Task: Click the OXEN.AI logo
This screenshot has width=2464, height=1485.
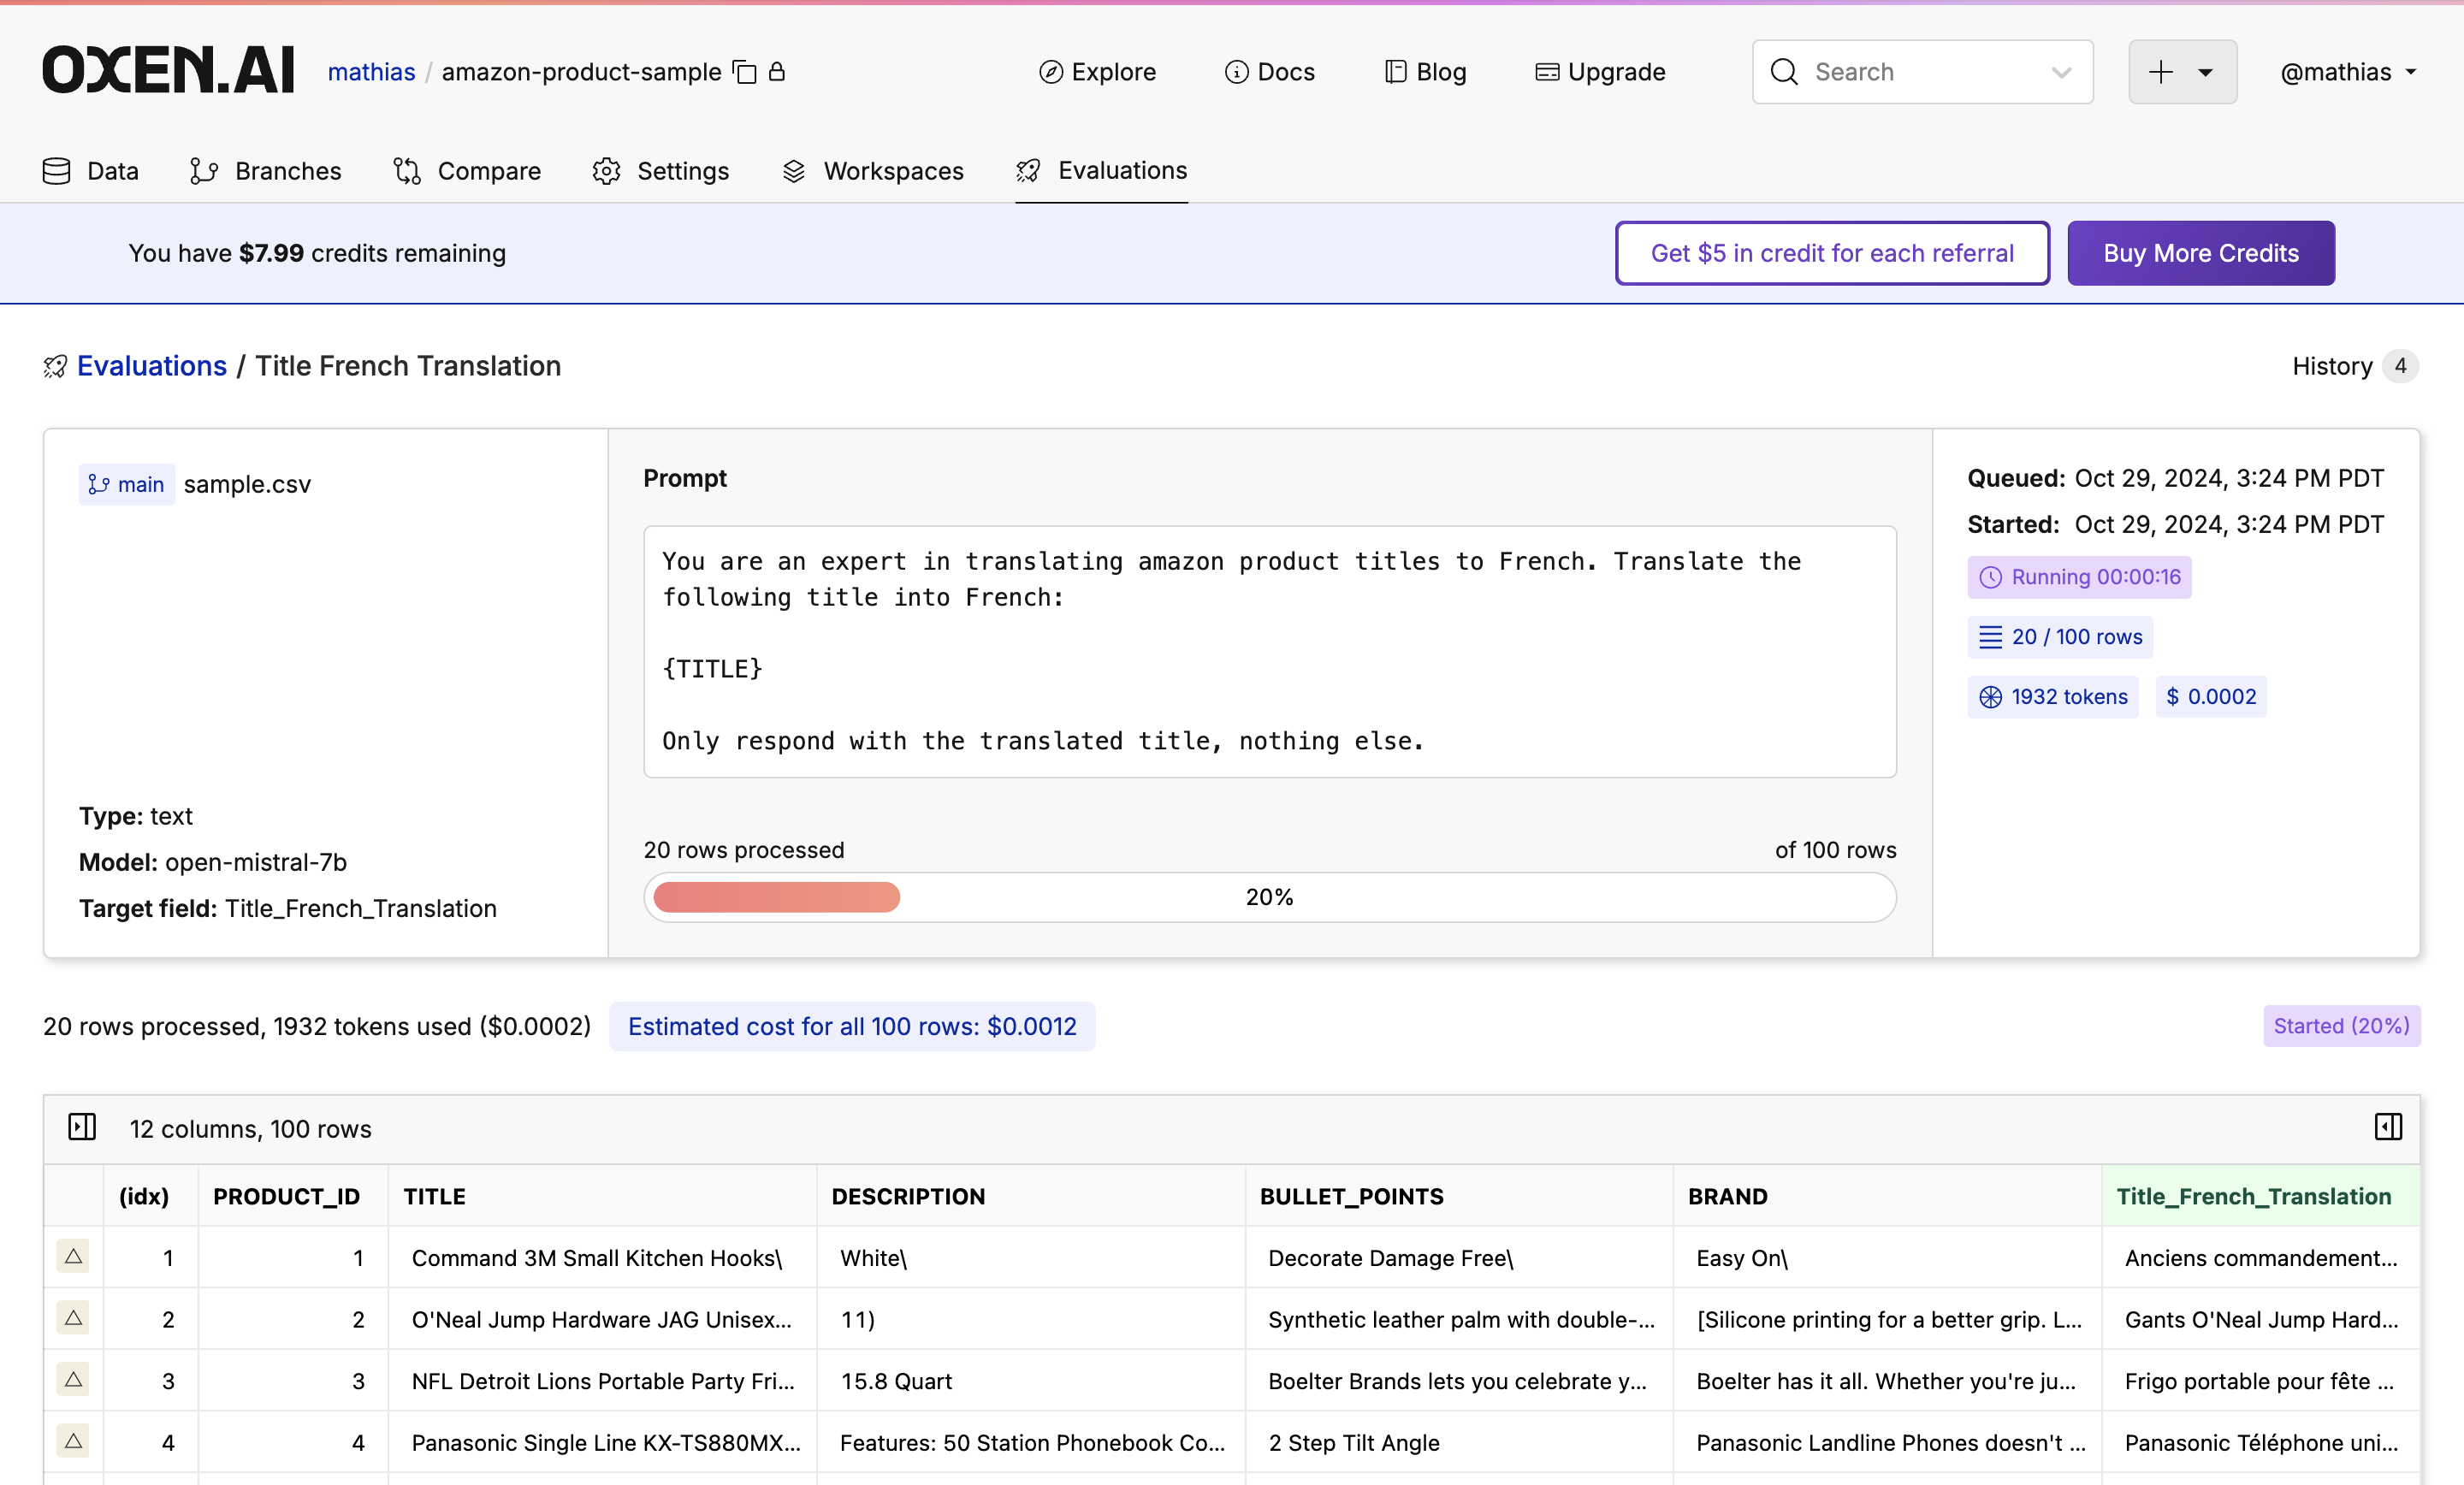Action: coord(168,71)
